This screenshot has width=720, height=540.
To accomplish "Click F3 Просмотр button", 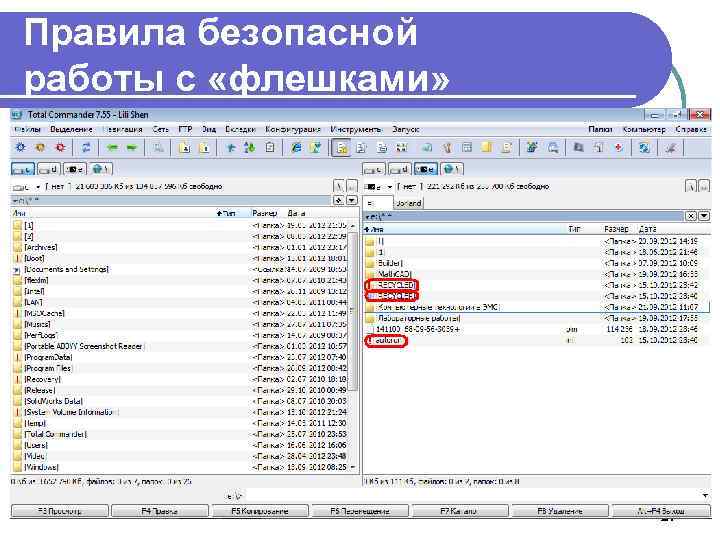I will [x=60, y=511].
